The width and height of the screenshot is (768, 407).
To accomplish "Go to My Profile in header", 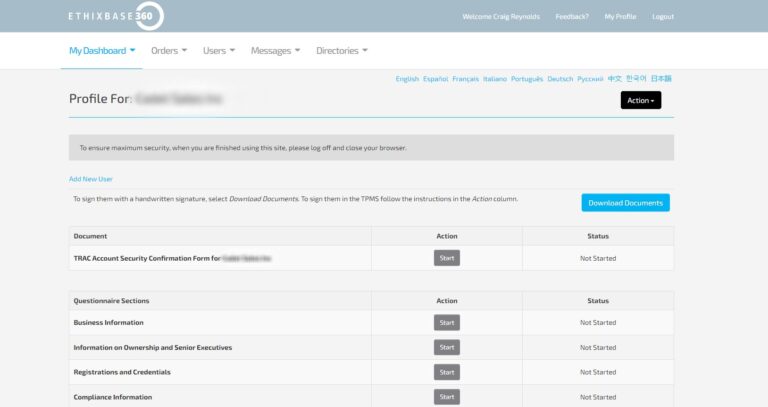I will 620,17.
